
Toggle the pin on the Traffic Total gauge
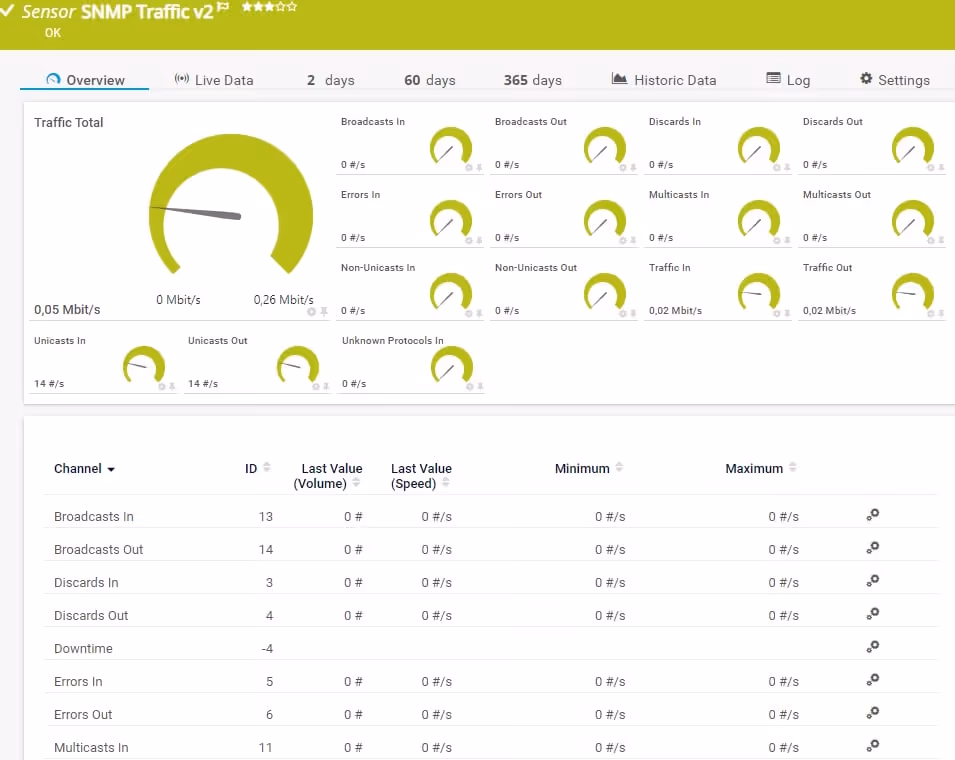click(x=325, y=312)
